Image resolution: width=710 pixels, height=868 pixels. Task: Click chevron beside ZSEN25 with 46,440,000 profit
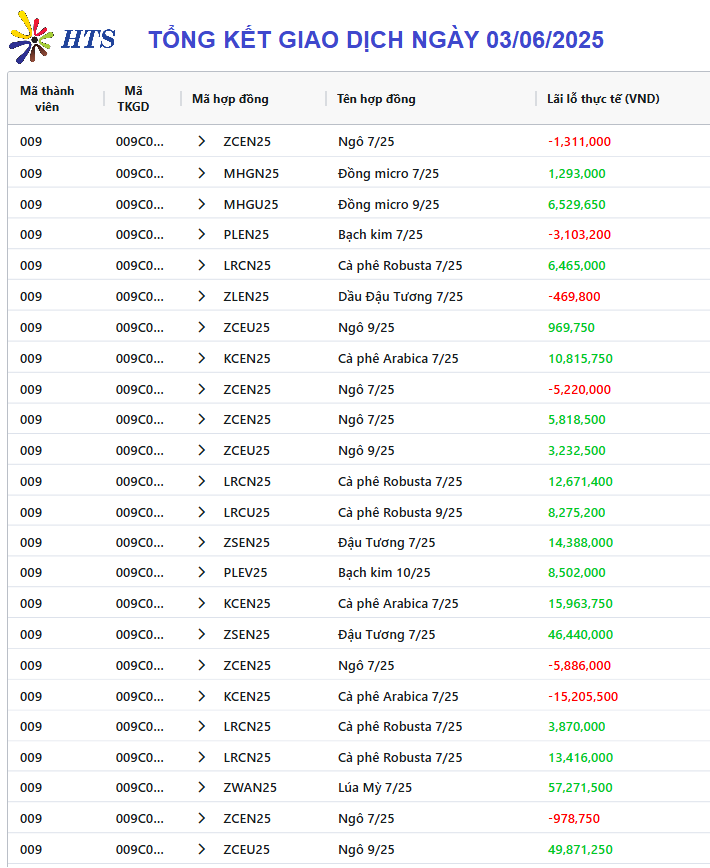201,634
